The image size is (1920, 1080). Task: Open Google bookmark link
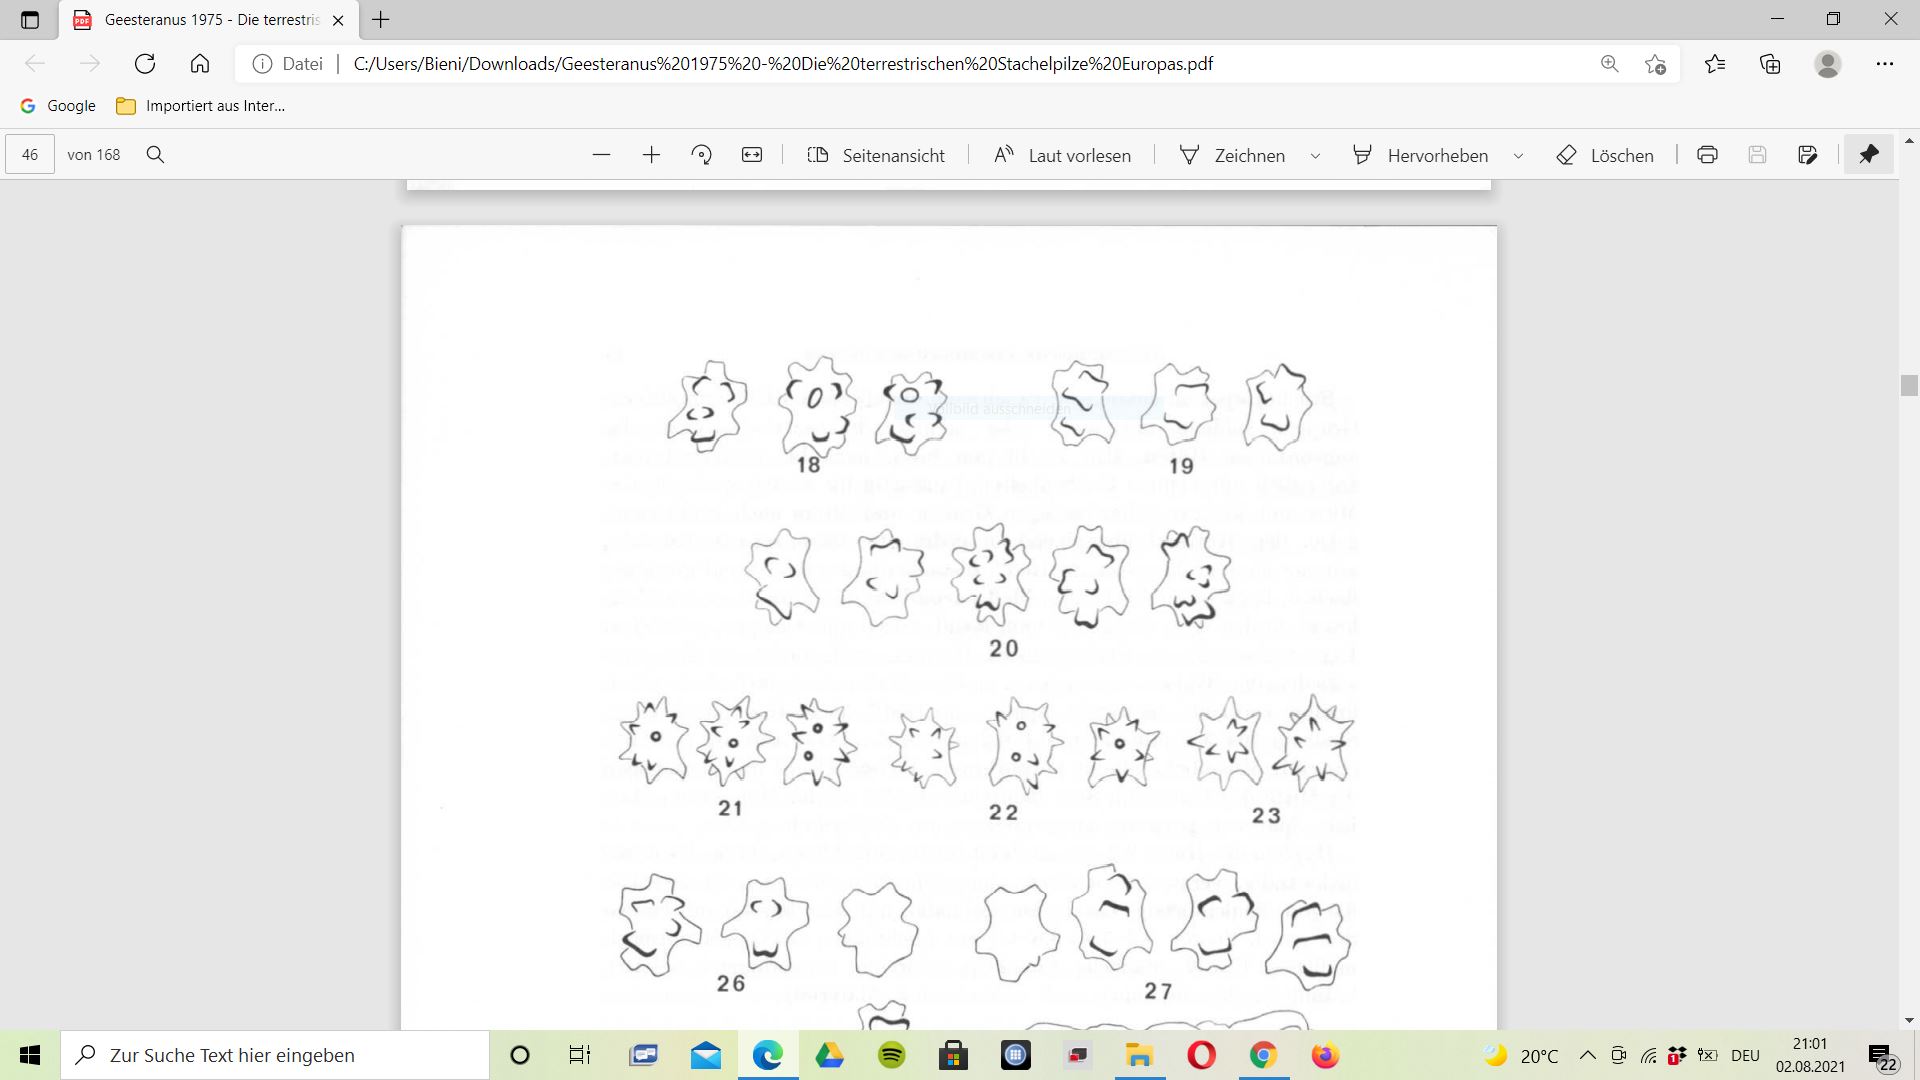click(x=58, y=106)
